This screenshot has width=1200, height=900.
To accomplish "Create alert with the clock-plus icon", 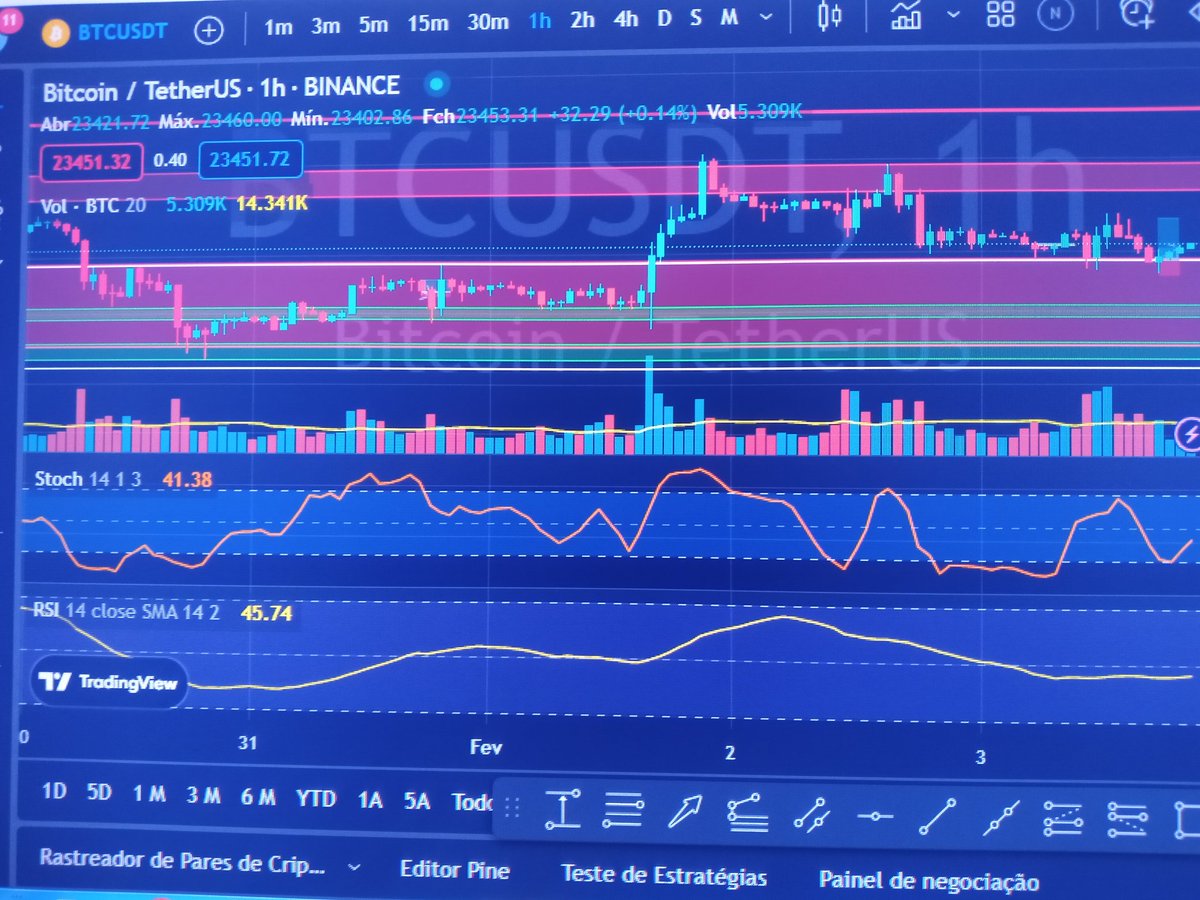I will pos(1137,12).
